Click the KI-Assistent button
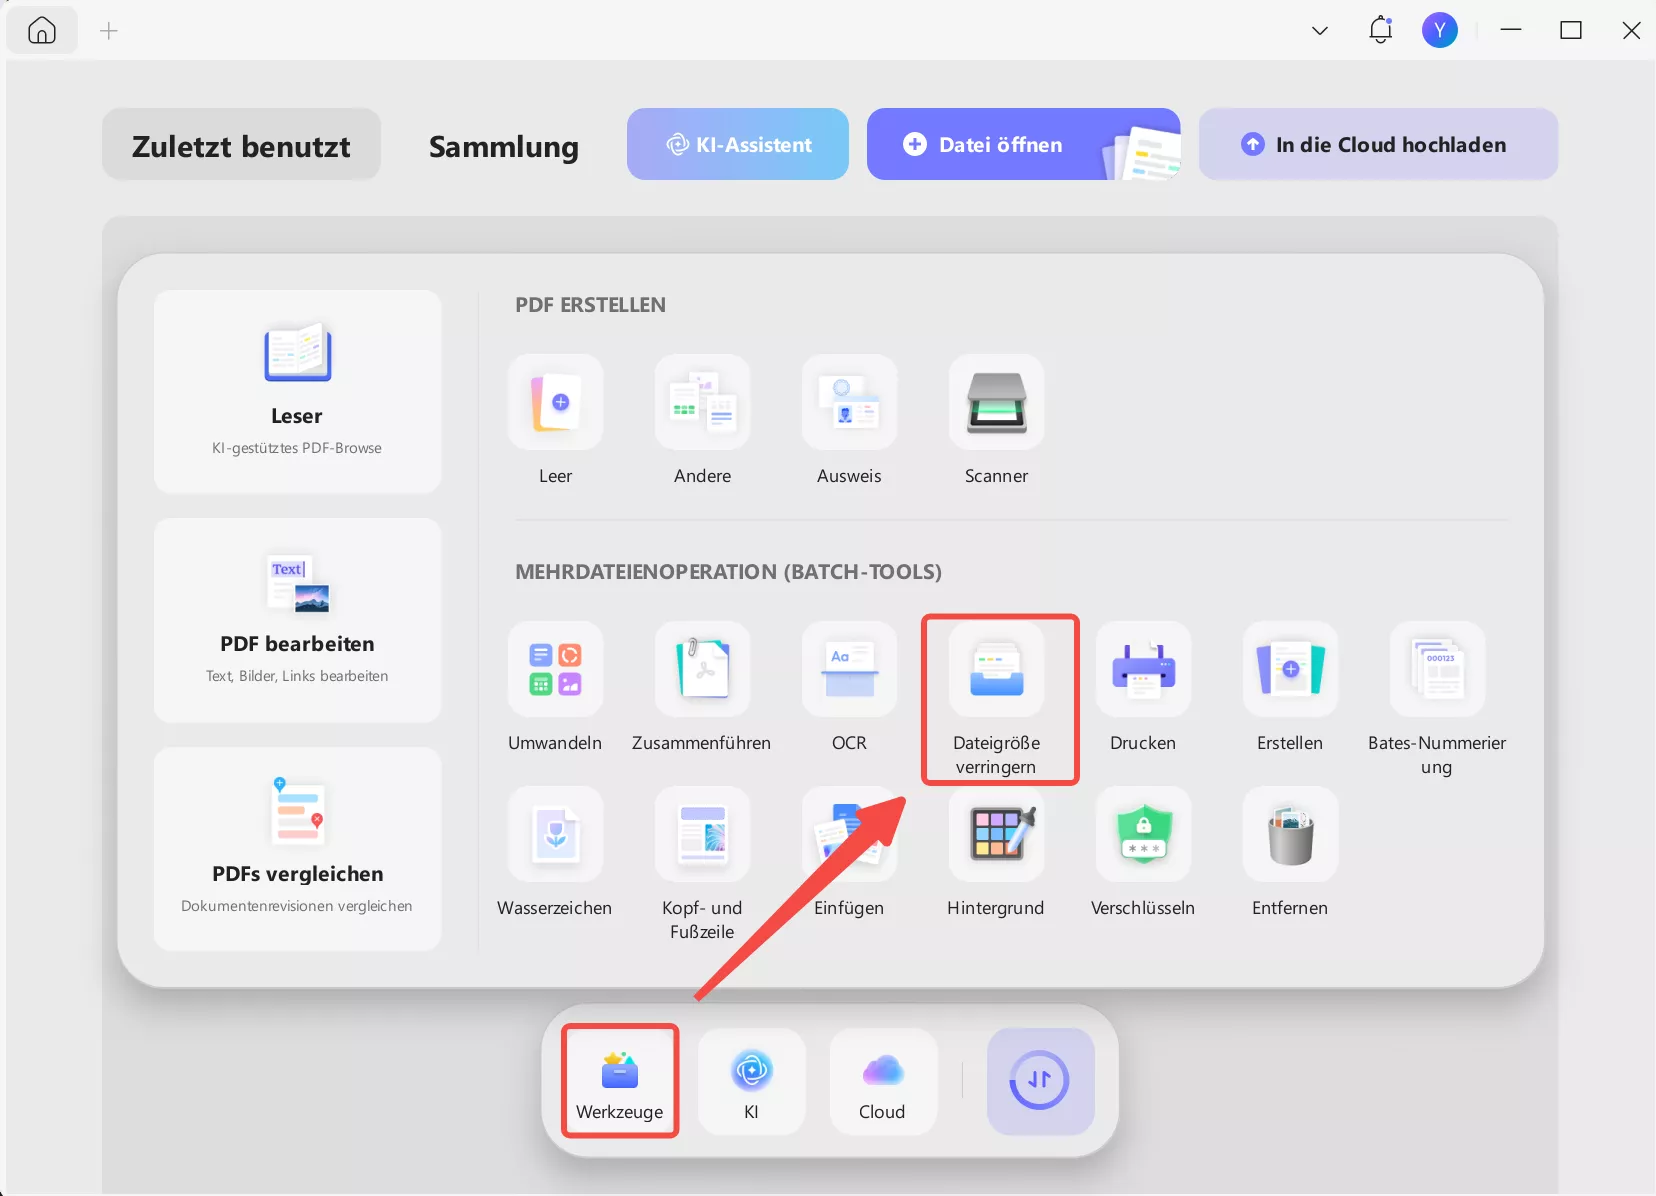This screenshot has width=1656, height=1196. (x=738, y=144)
